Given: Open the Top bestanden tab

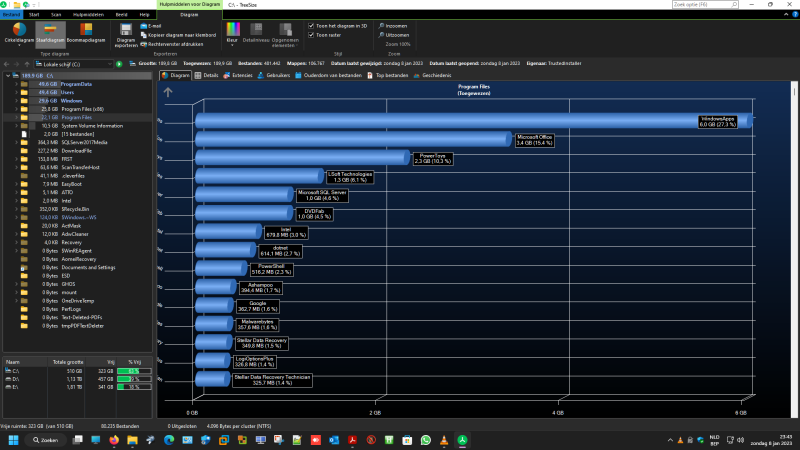Looking at the screenshot, I should [392, 75].
